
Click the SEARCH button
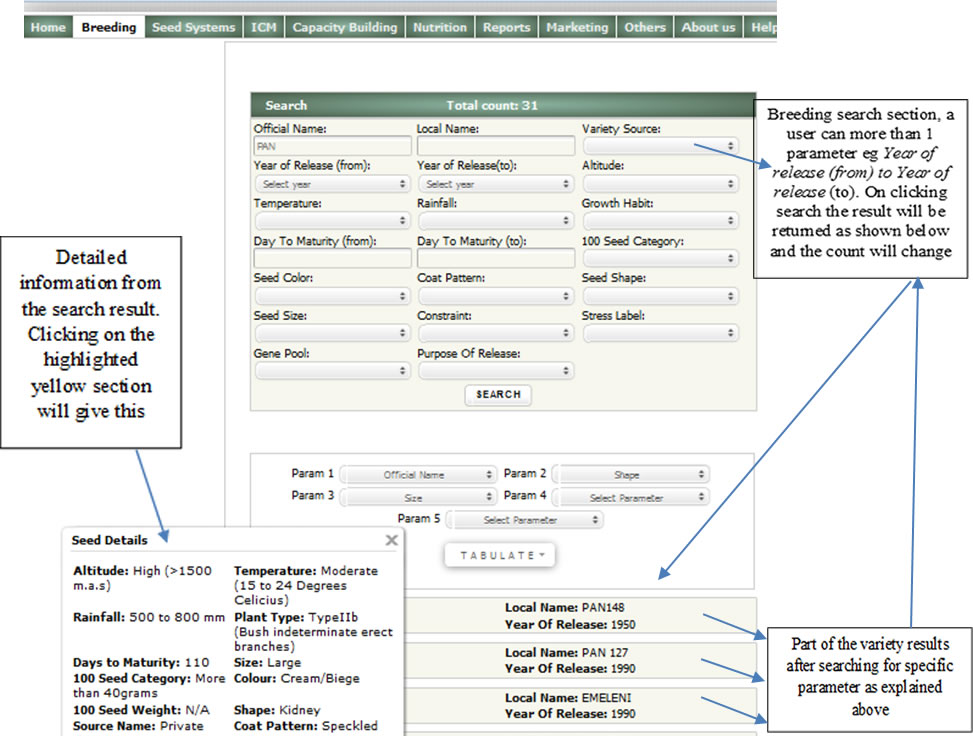498,395
